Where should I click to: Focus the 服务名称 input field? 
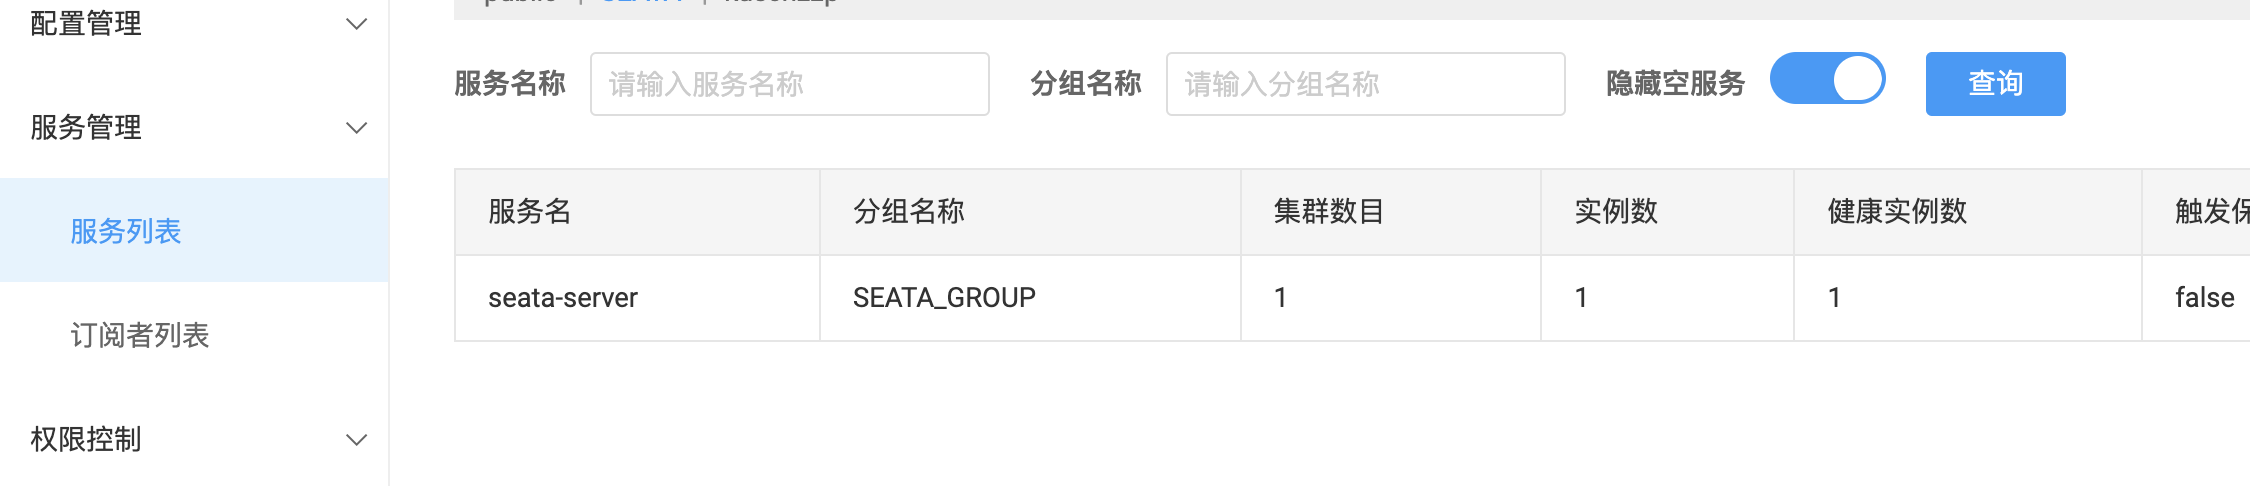[x=790, y=84]
